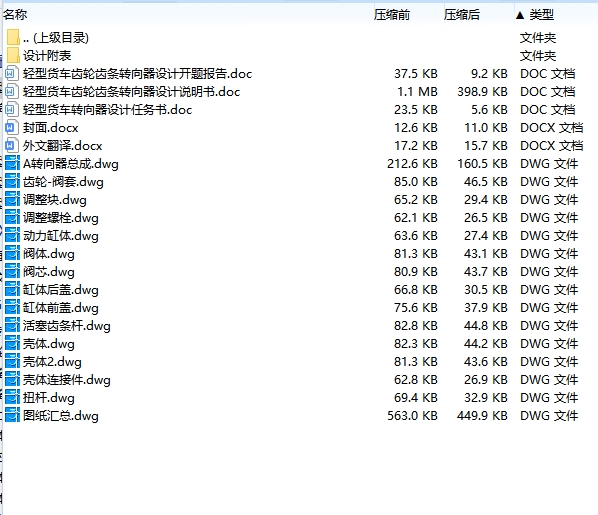Select 轻型货车齿轮齿条转向器设计说明书.doc file name
This screenshot has height=515, width=598.
pyautogui.click(x=131, y=92)
